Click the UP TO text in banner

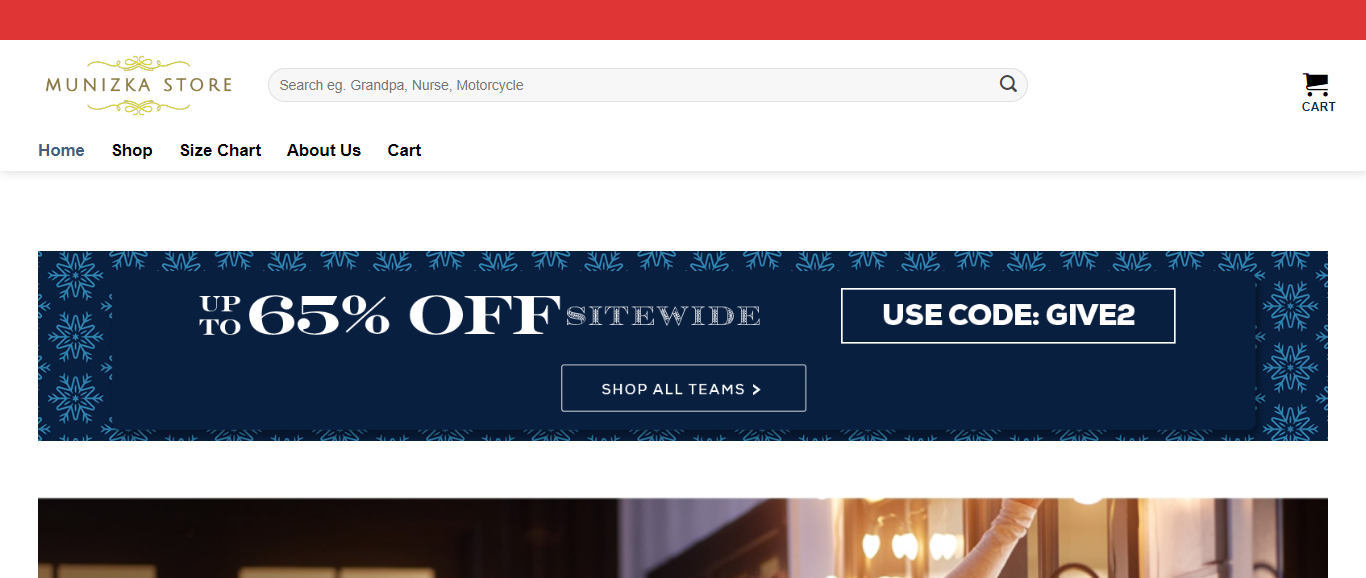(221, 315)
